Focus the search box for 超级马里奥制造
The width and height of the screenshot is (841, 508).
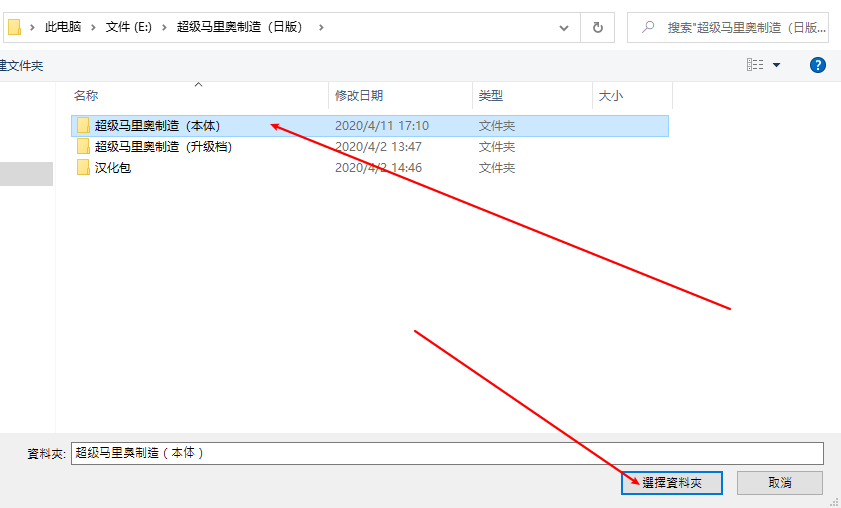click(728, 27)
